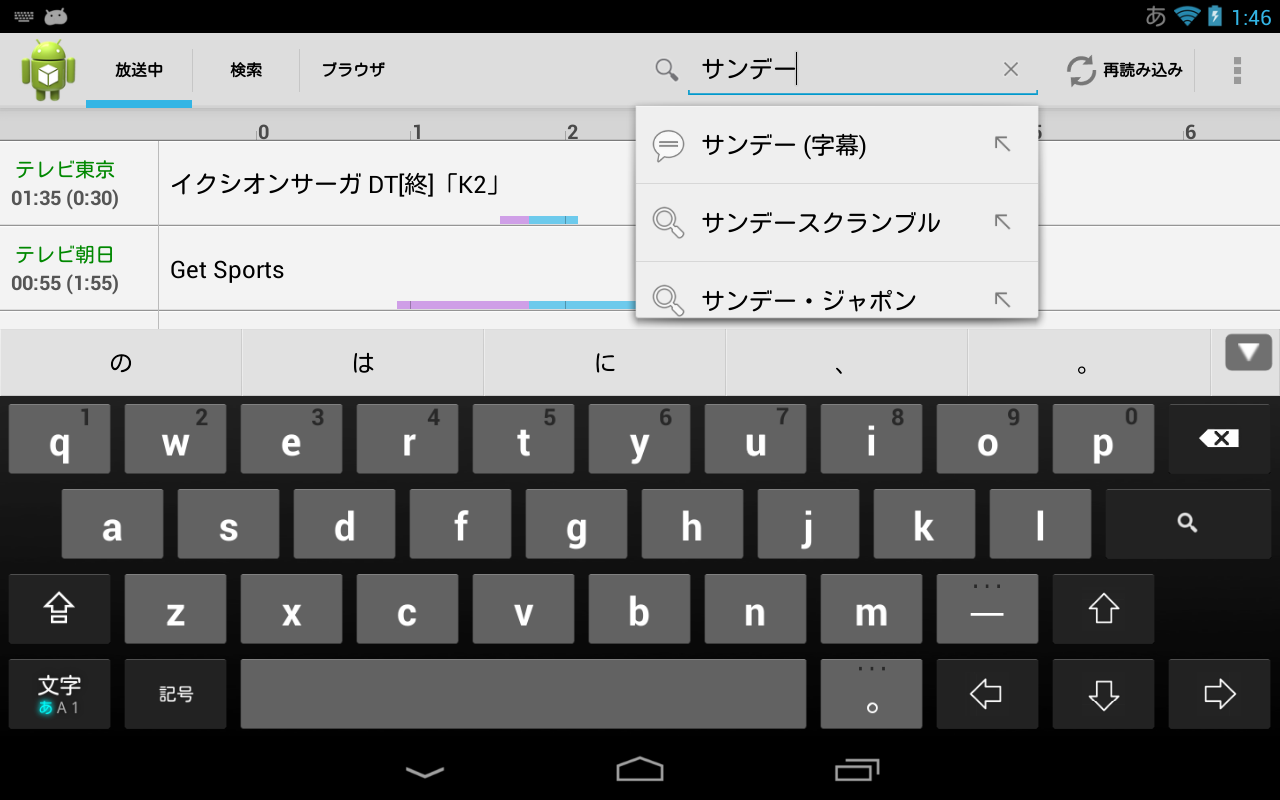
Task: Tap right shift key with up arrow
Action: [1103, 608]
